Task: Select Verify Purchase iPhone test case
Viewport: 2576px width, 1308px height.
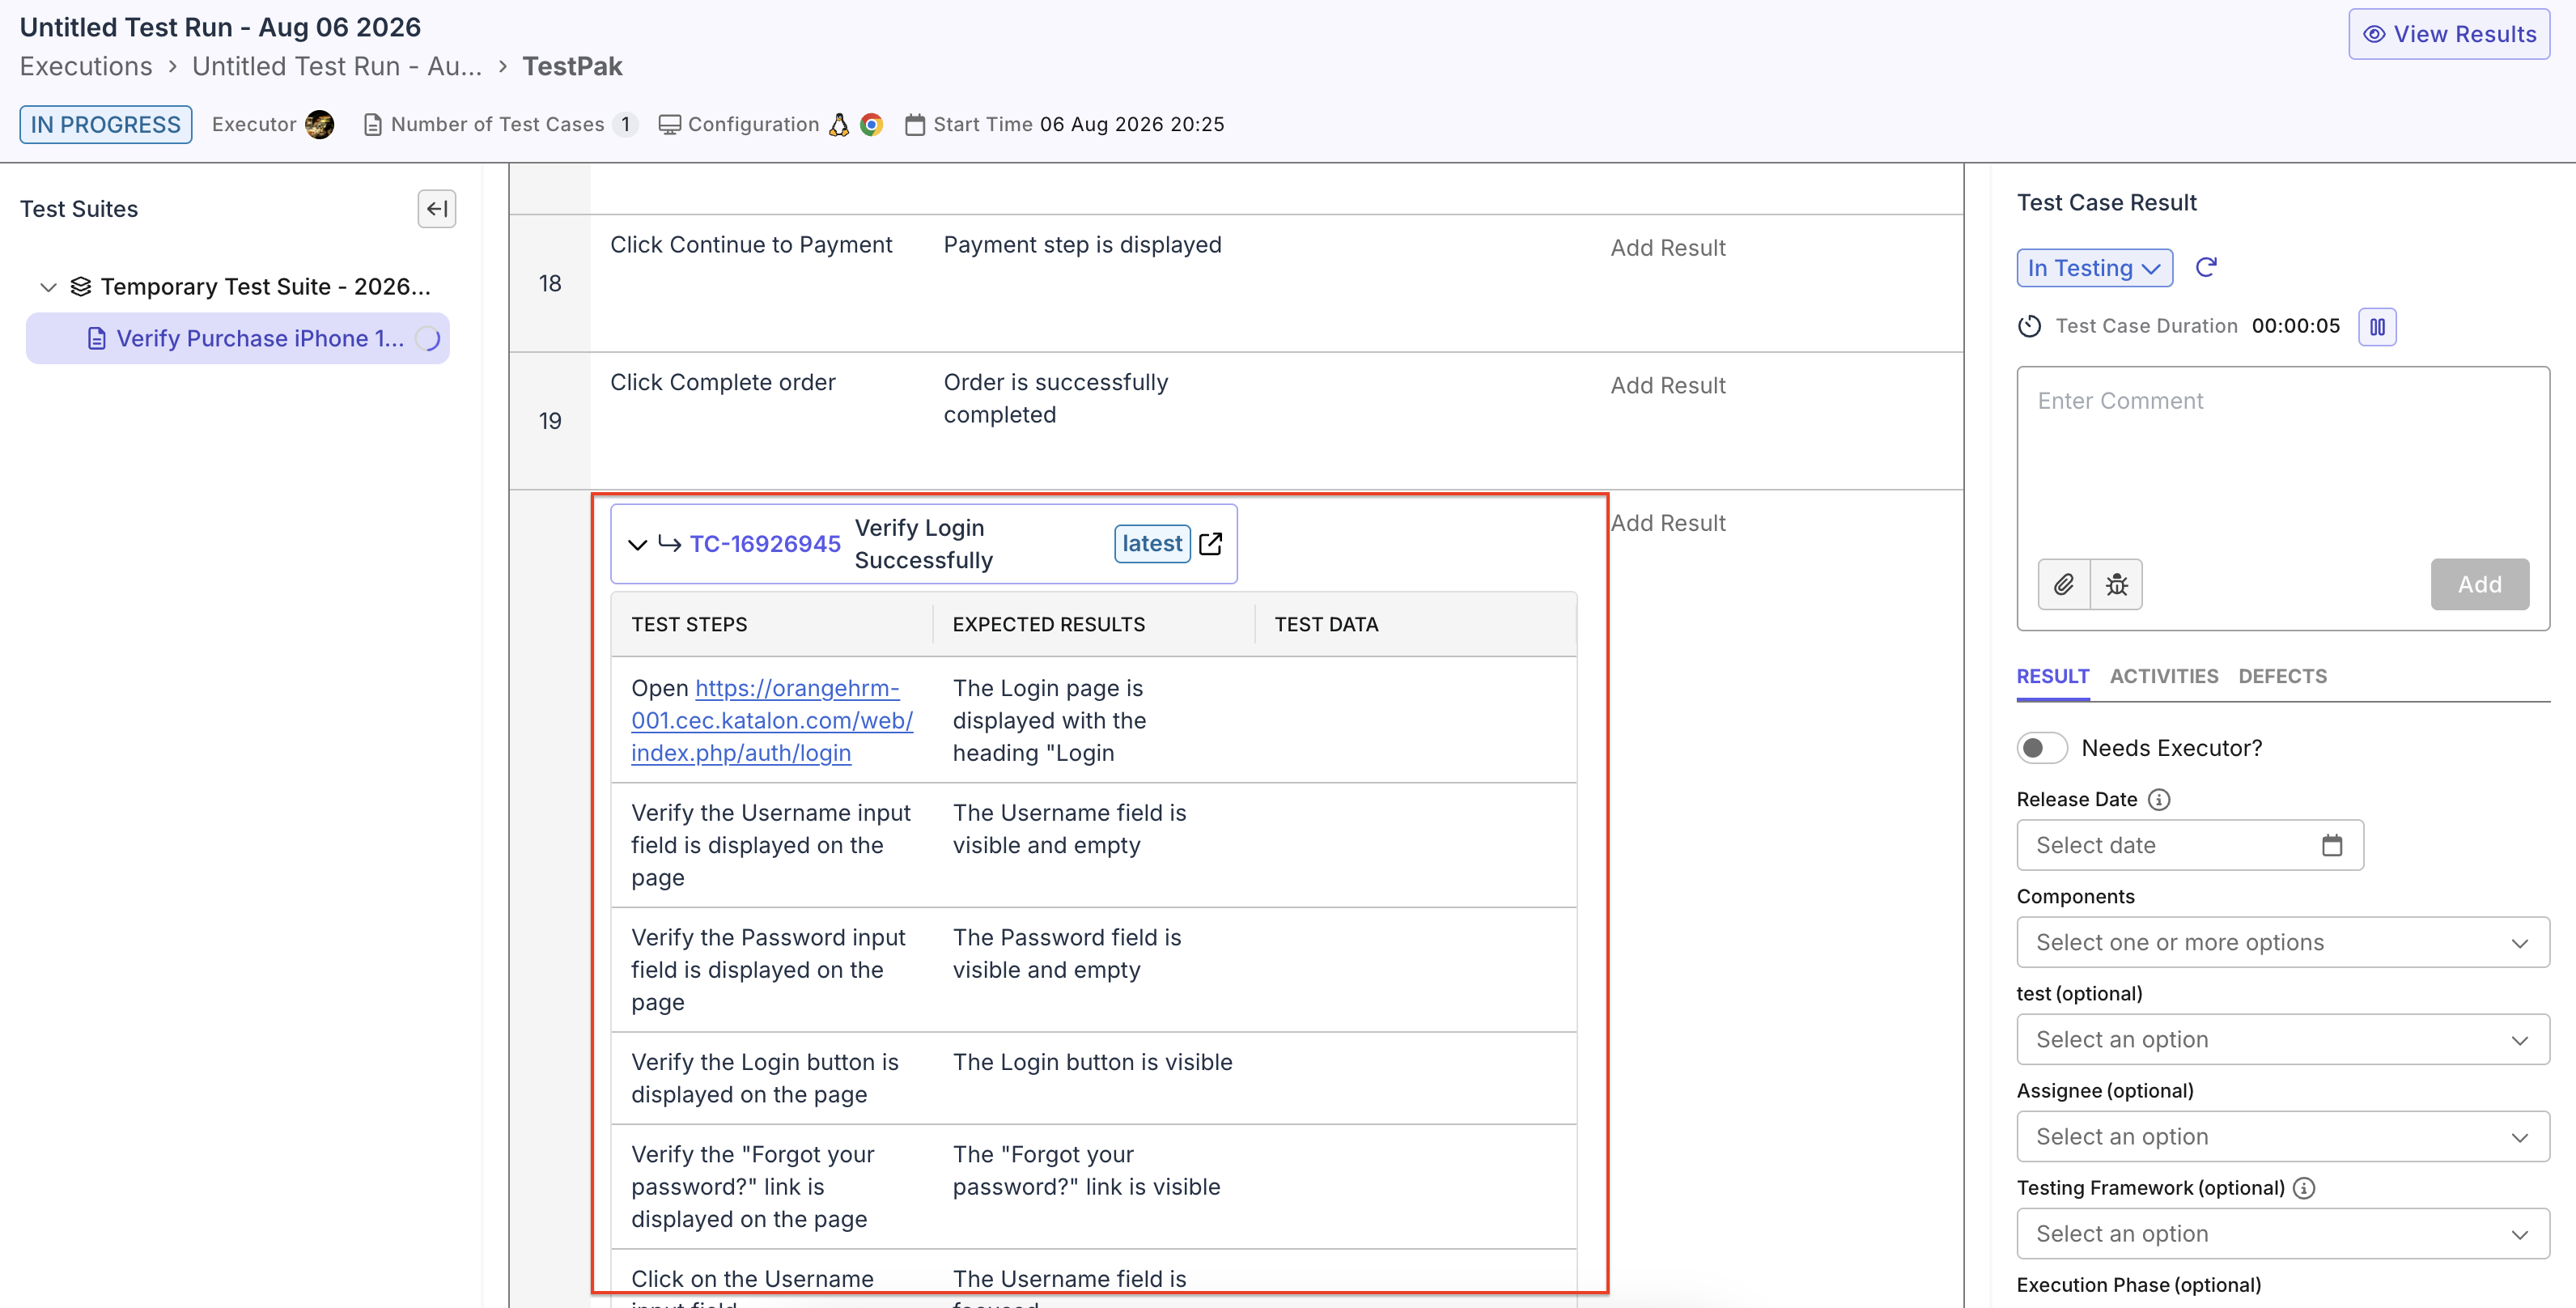Action: coord(238,339)
